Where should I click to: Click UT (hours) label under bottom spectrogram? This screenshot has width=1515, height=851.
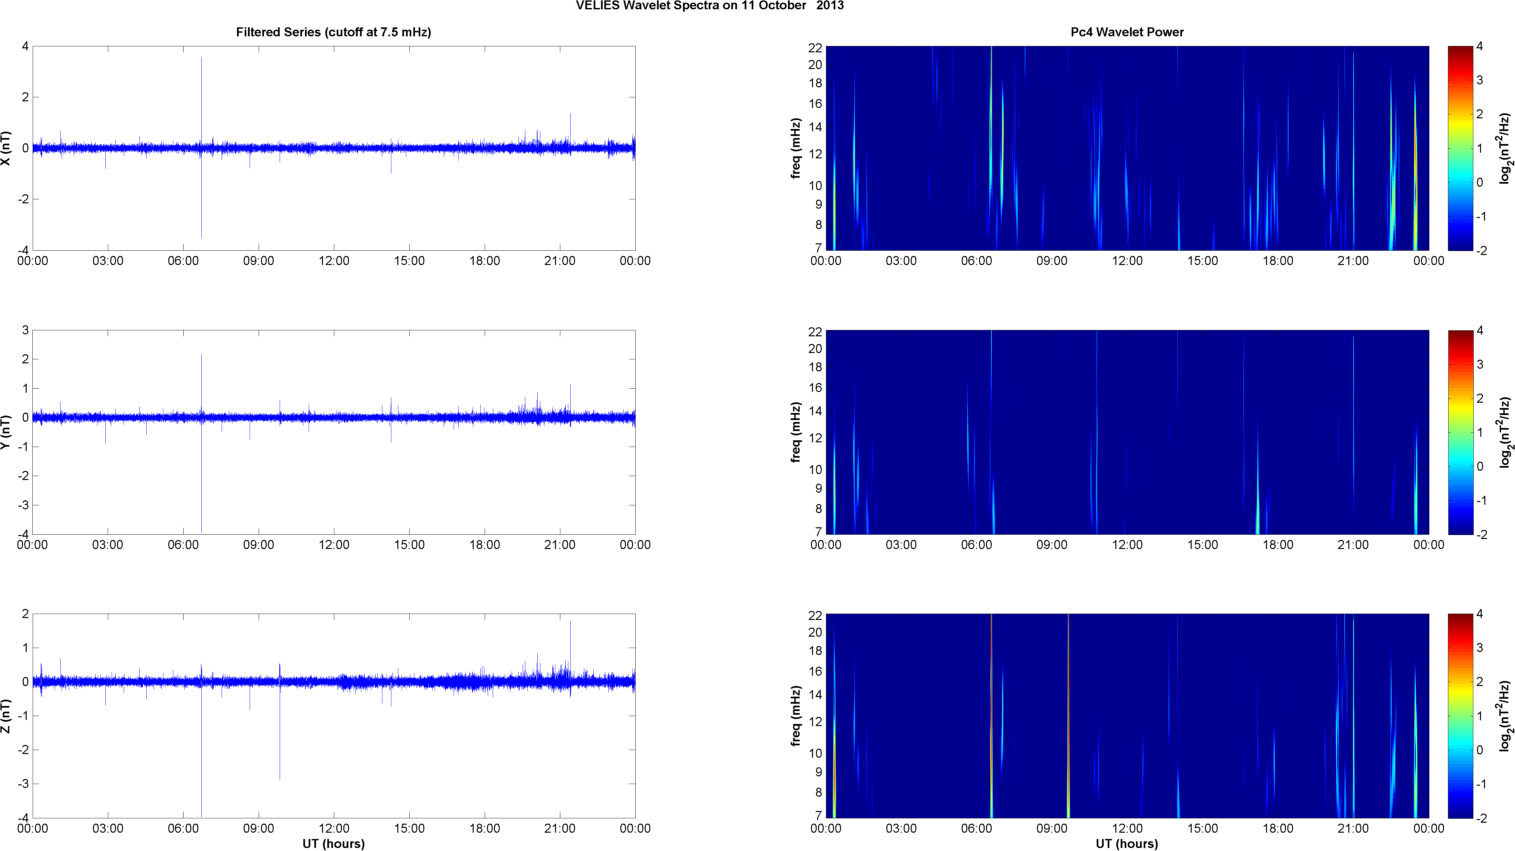1127,844
